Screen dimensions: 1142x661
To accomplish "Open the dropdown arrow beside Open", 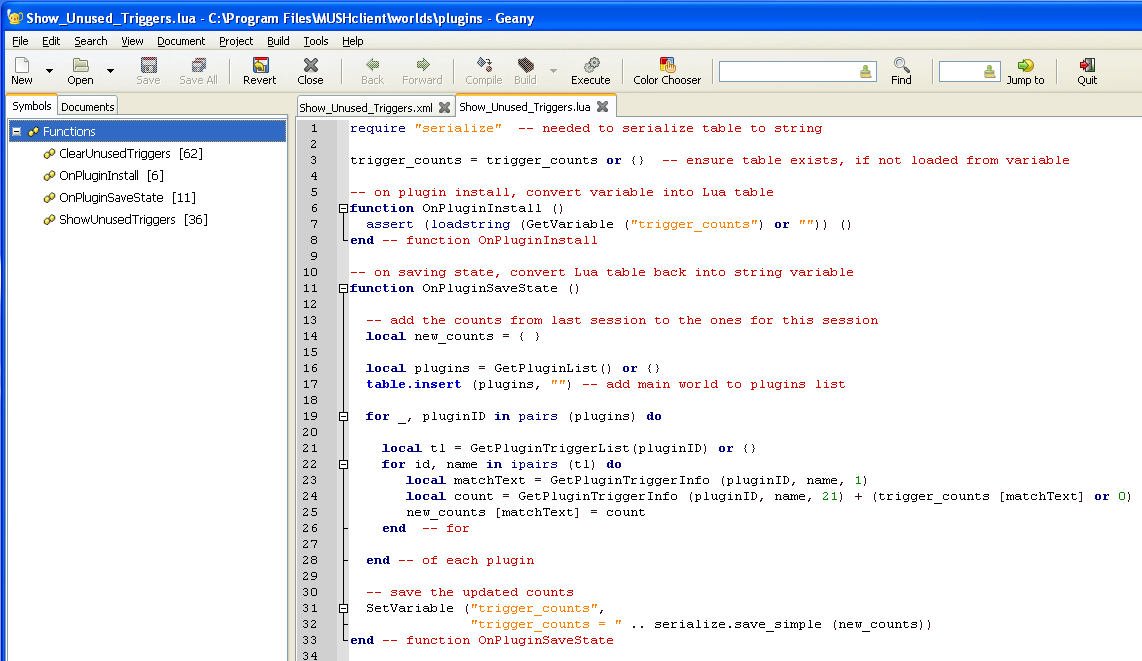I will [110, 71].
